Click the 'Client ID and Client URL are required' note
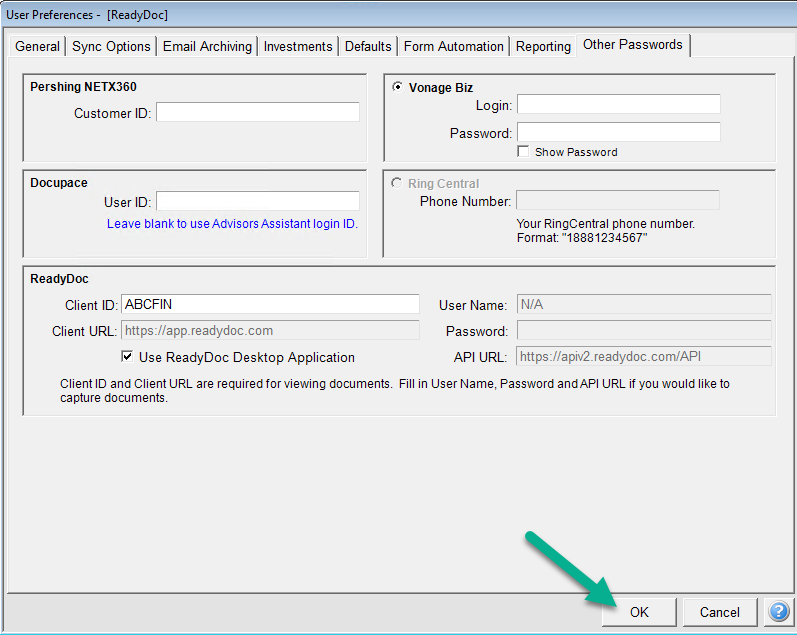Viewport: 797px width, 635px height. [395, 390]
